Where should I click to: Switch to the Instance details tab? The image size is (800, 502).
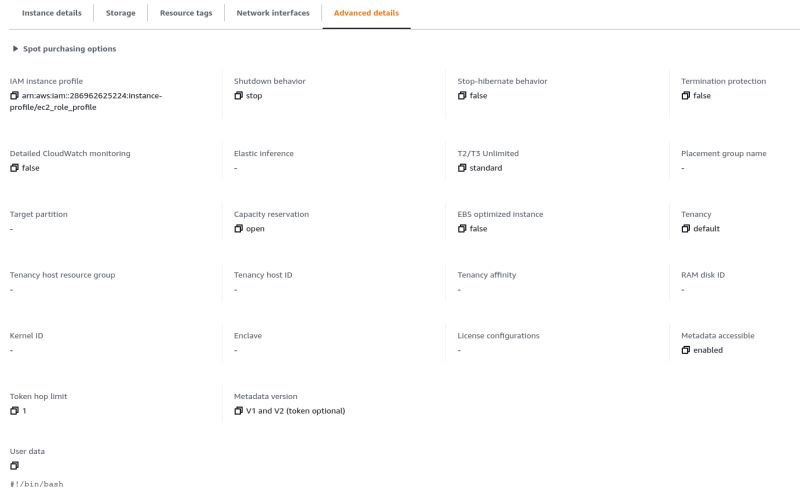click(52, 13)
